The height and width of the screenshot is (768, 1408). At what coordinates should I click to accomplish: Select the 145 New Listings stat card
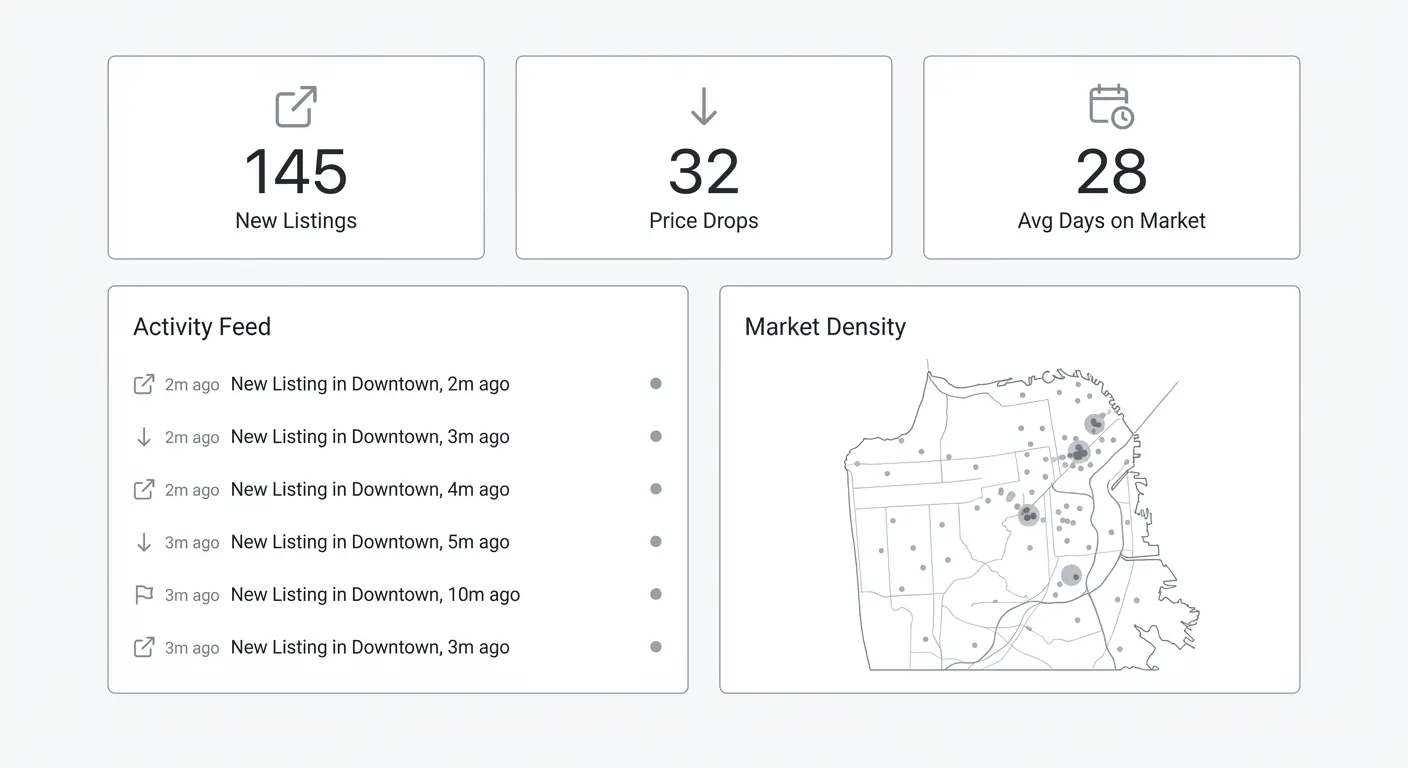click(x=296, y=158)
